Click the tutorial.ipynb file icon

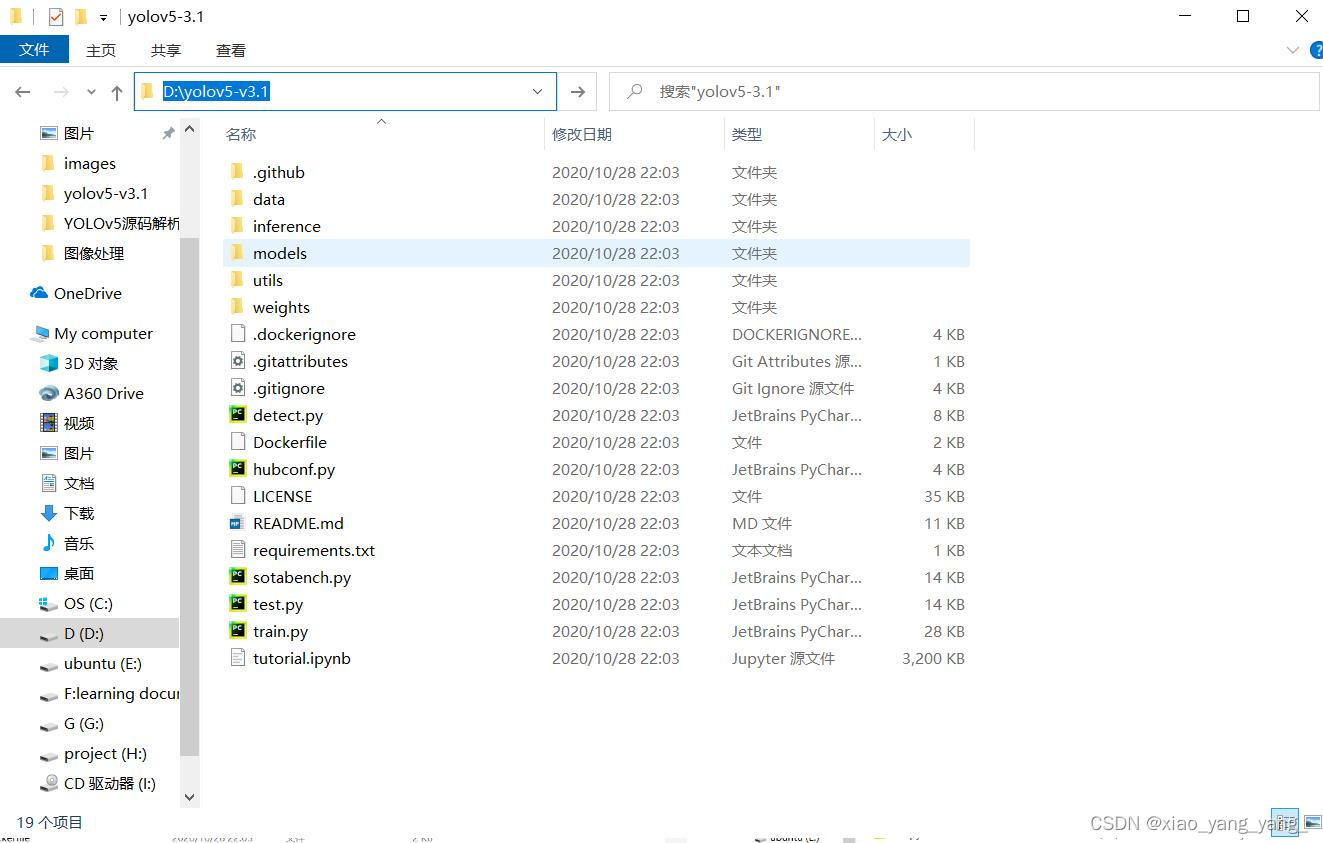(x=237, y=658)
